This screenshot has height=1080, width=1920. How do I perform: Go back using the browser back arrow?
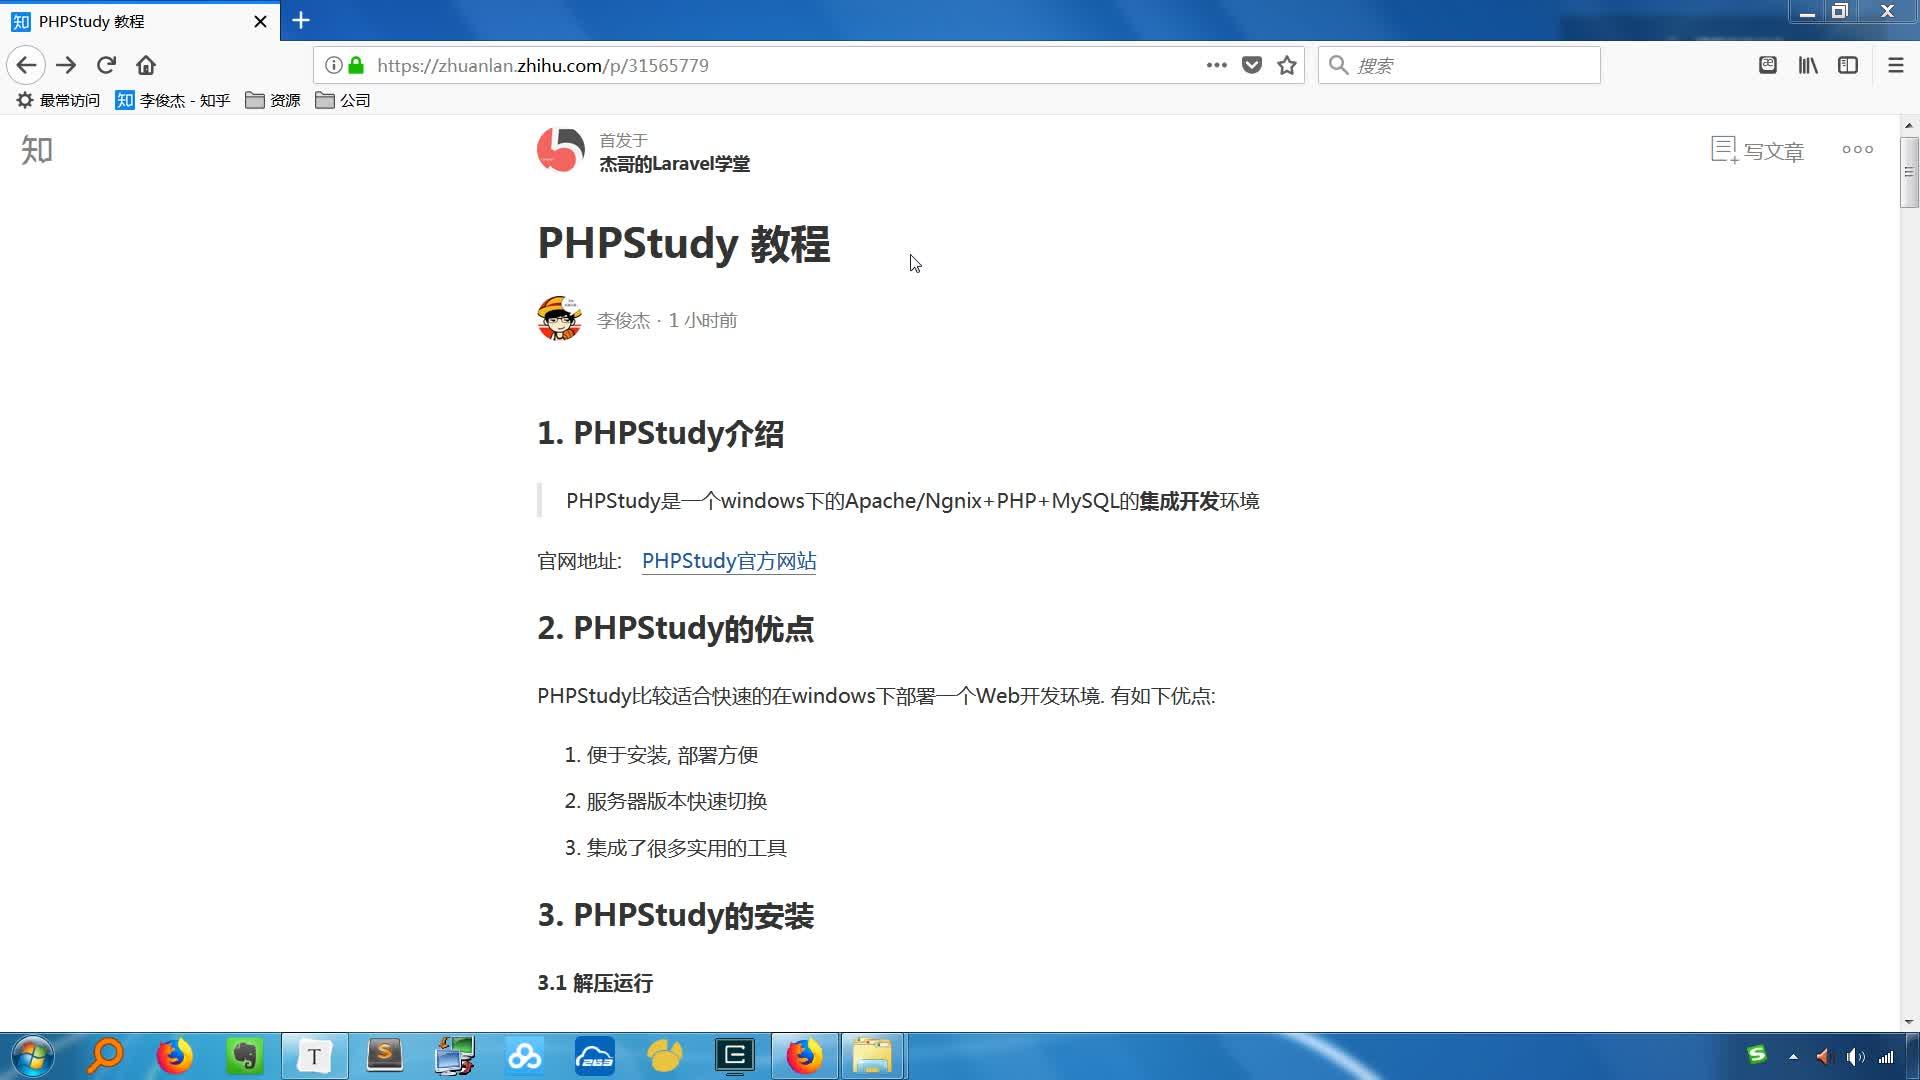pos(26,65)
